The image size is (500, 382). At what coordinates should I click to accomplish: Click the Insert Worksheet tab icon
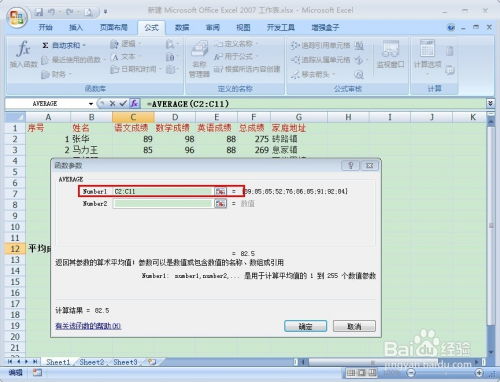click(152, 362)
